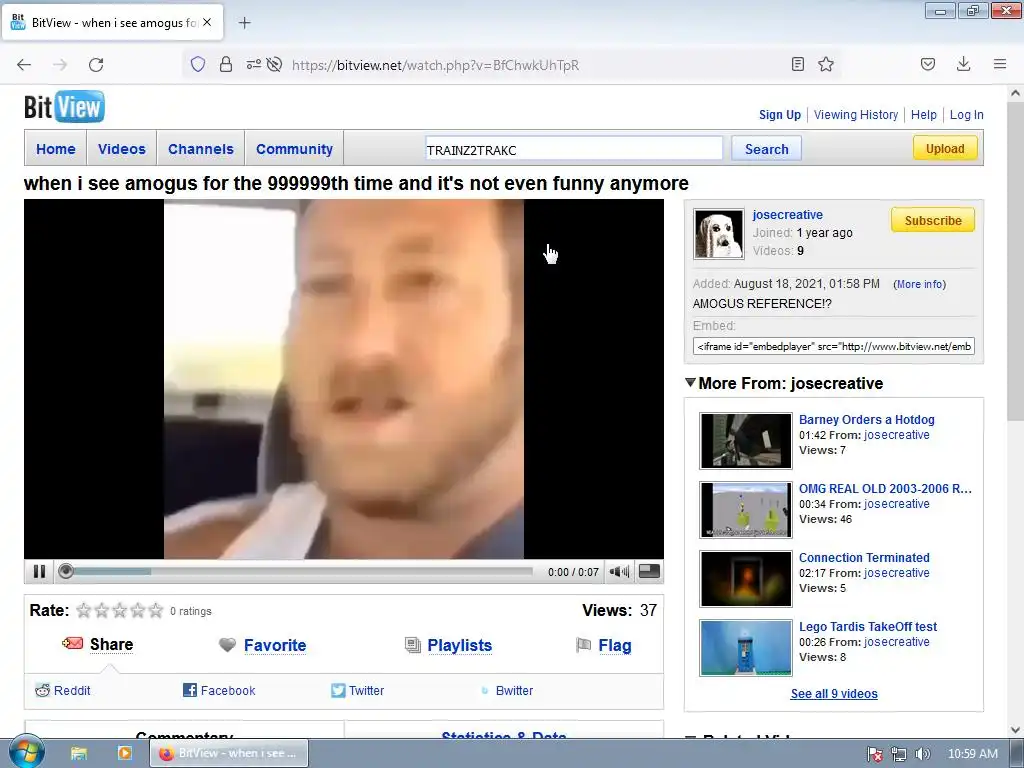Image resolution: width=1024 pixels, height=768 pixels.
Task: Mute the video player volume icon
Action: 618,572
